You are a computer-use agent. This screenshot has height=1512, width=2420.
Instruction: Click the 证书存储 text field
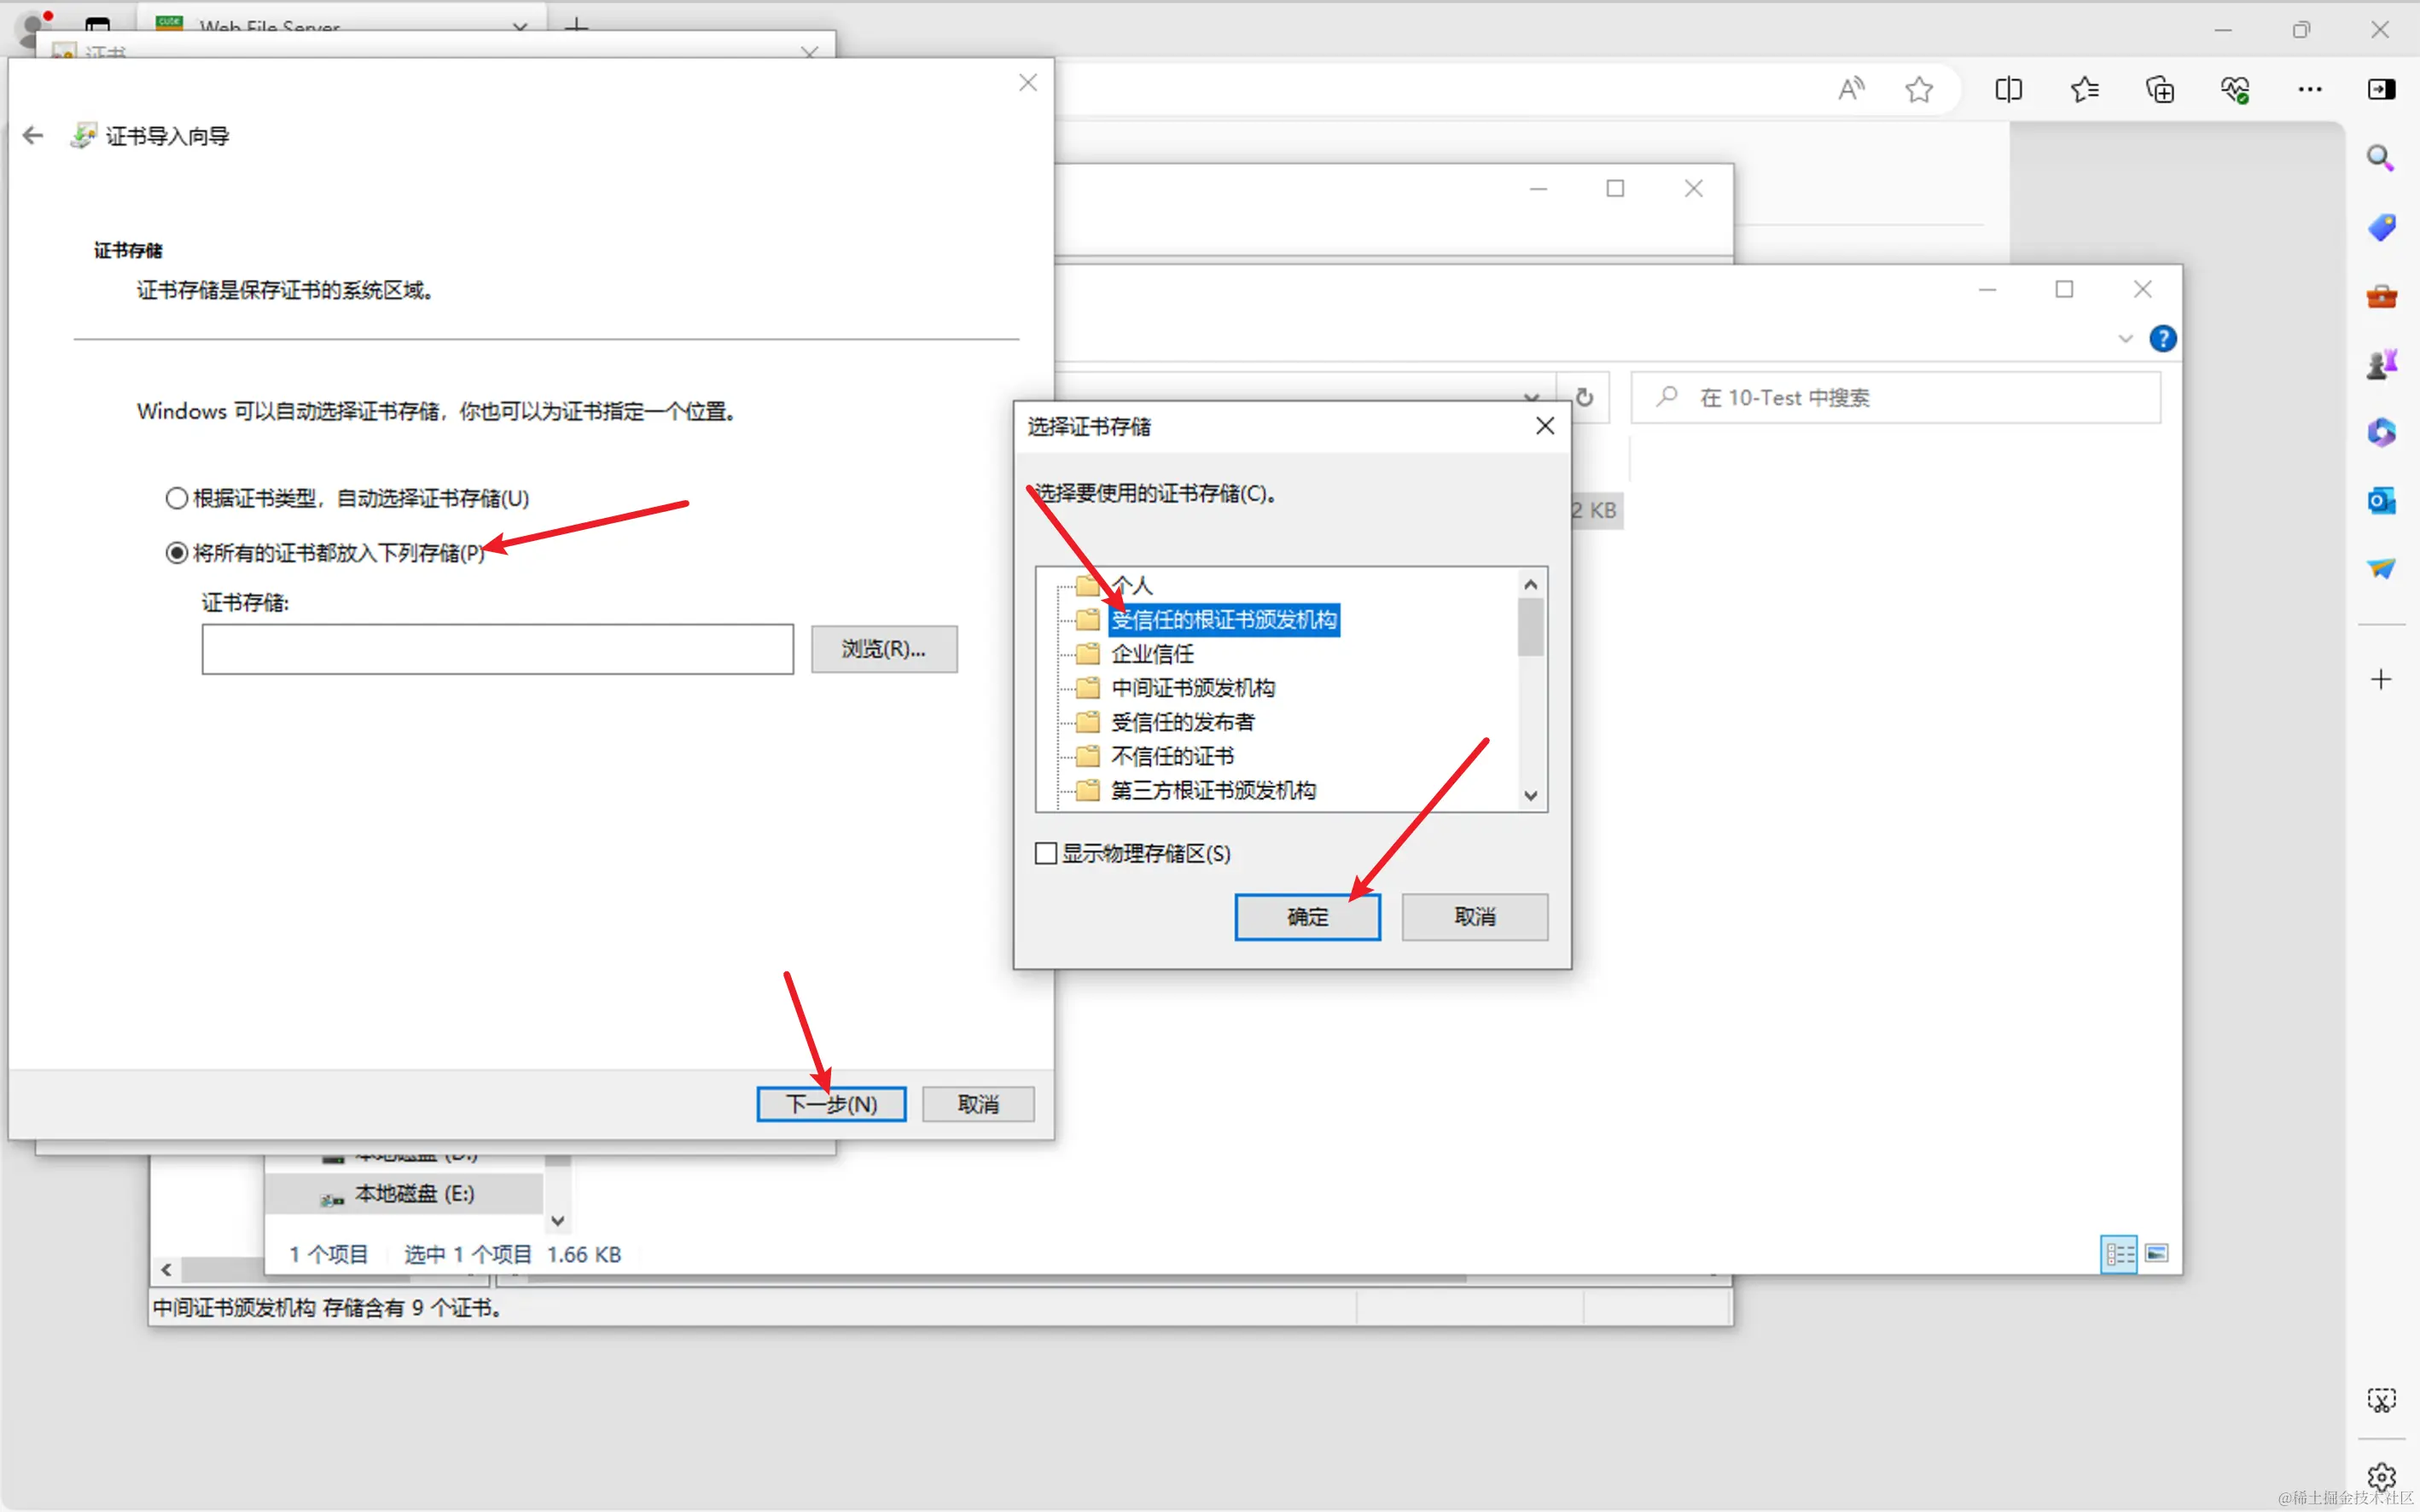coord(497,649)
